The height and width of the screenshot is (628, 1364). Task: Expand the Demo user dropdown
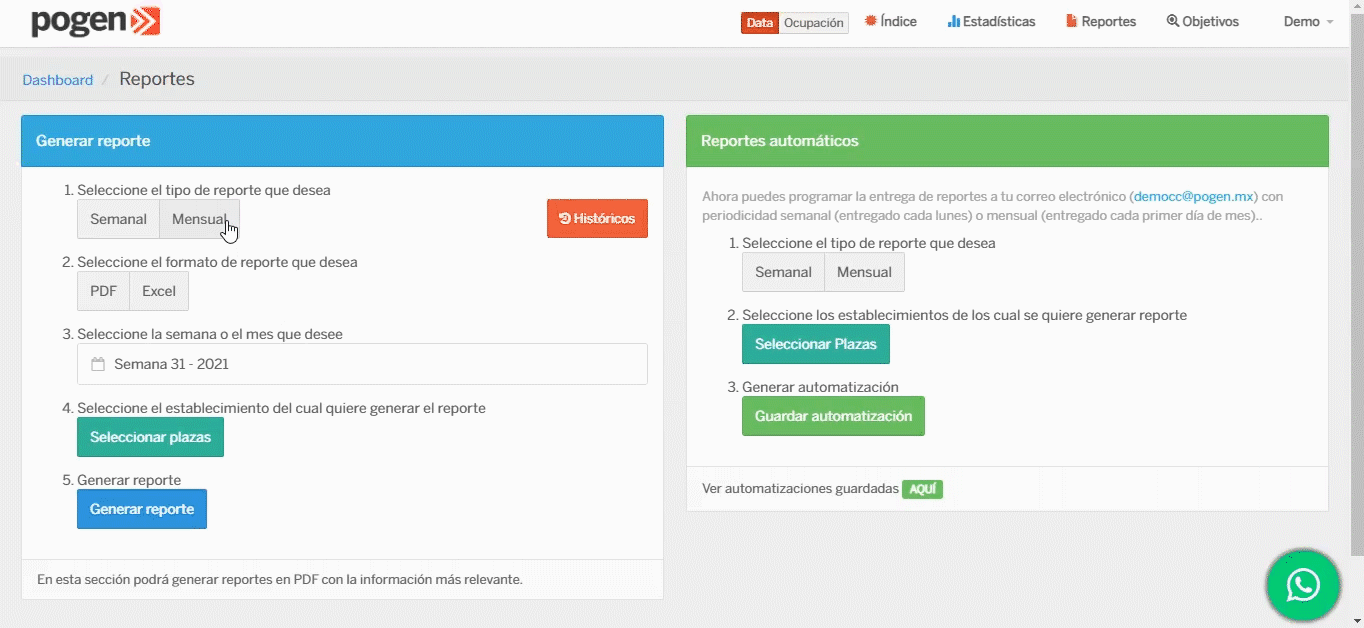pyautogui.click(x=1307, y=22)
